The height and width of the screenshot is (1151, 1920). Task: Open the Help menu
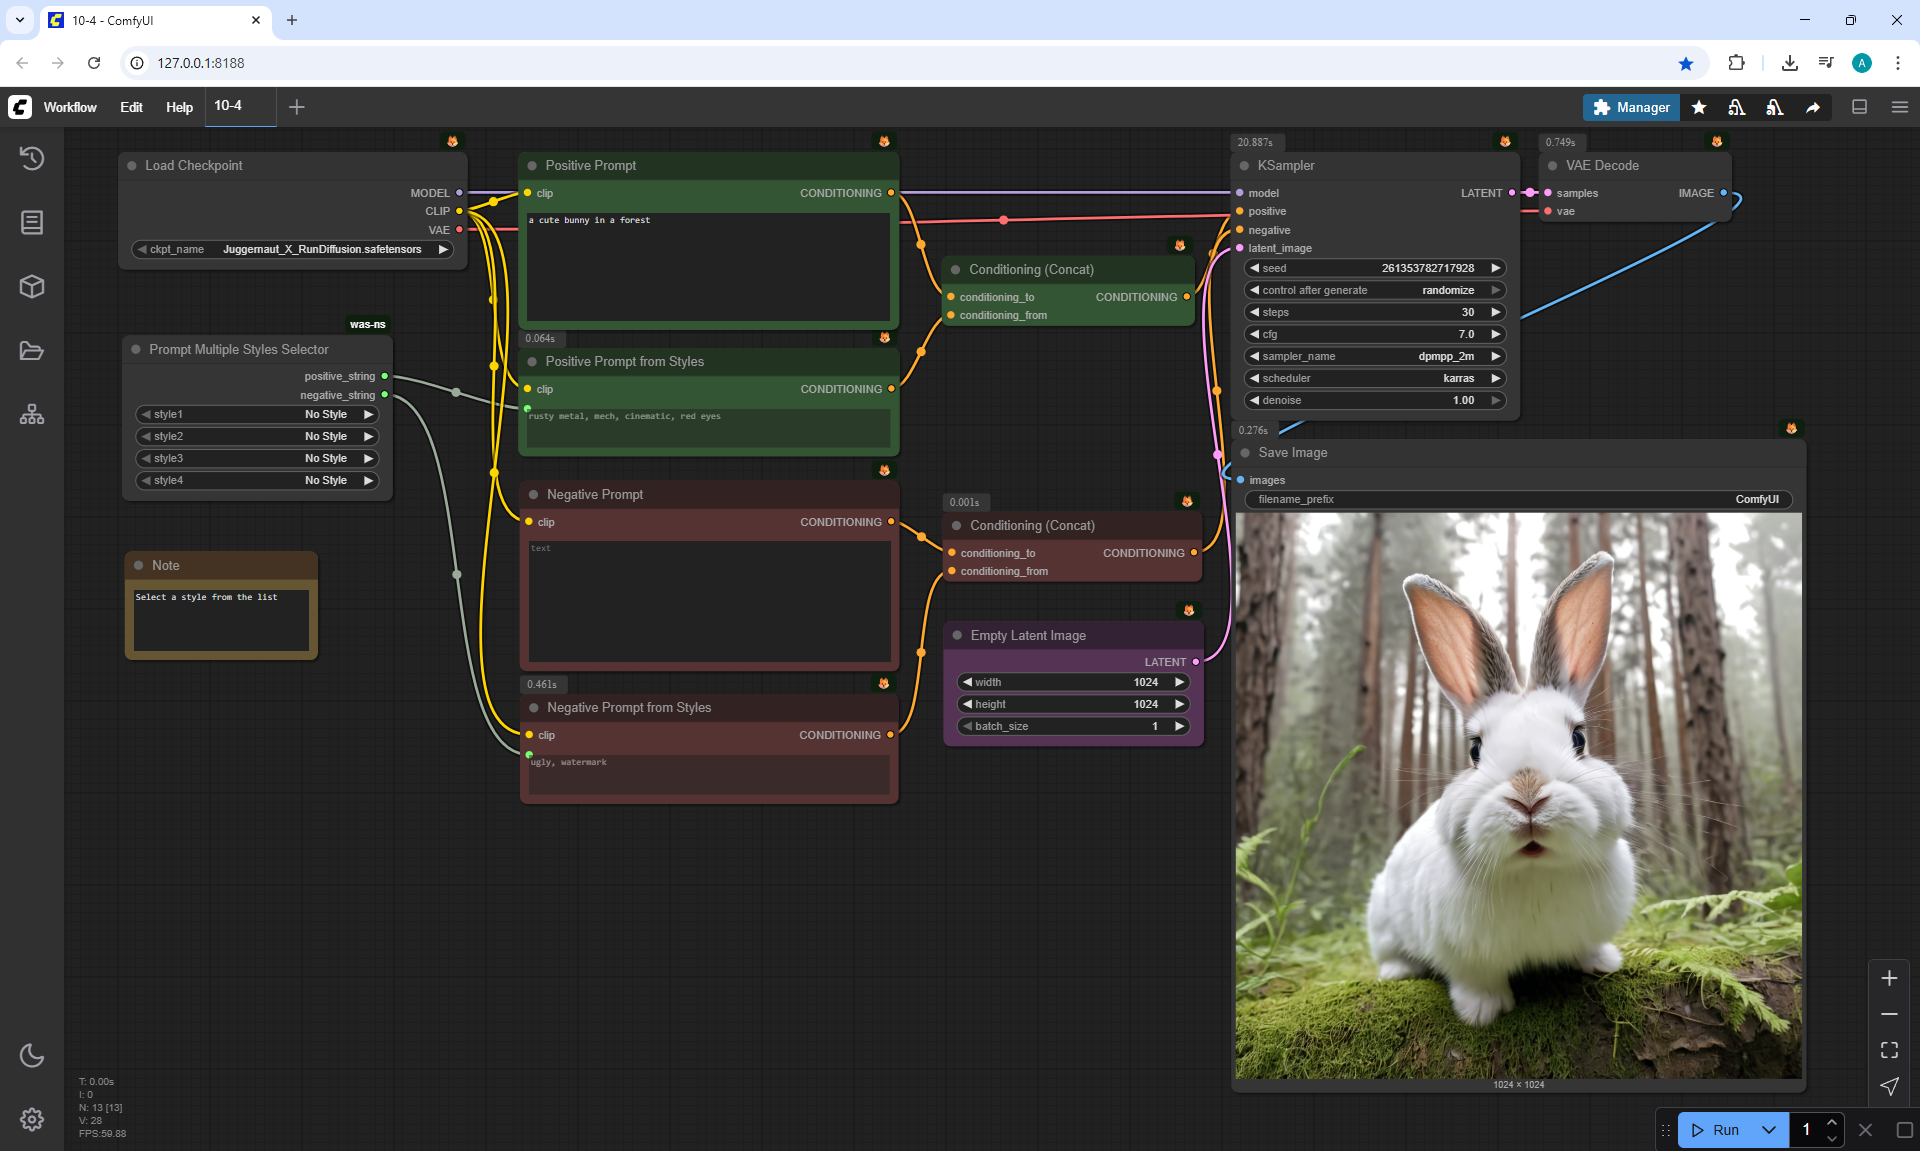click(179, 107)
